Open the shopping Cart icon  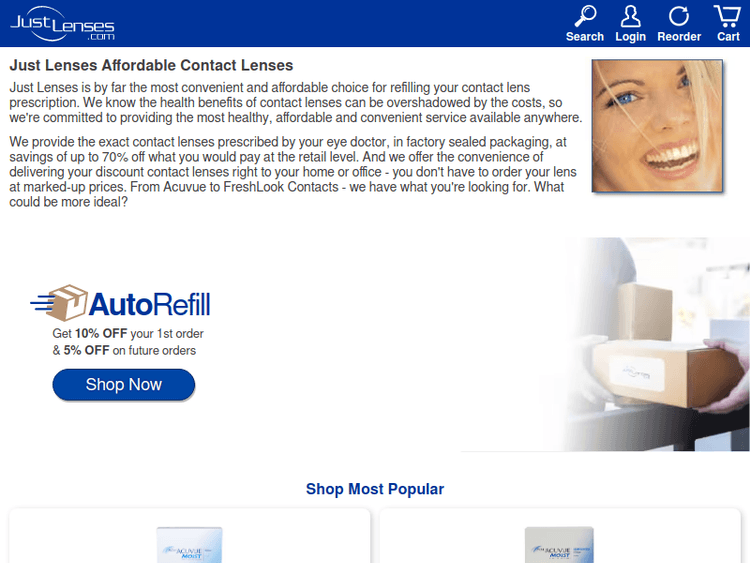[x=728, y=16]
